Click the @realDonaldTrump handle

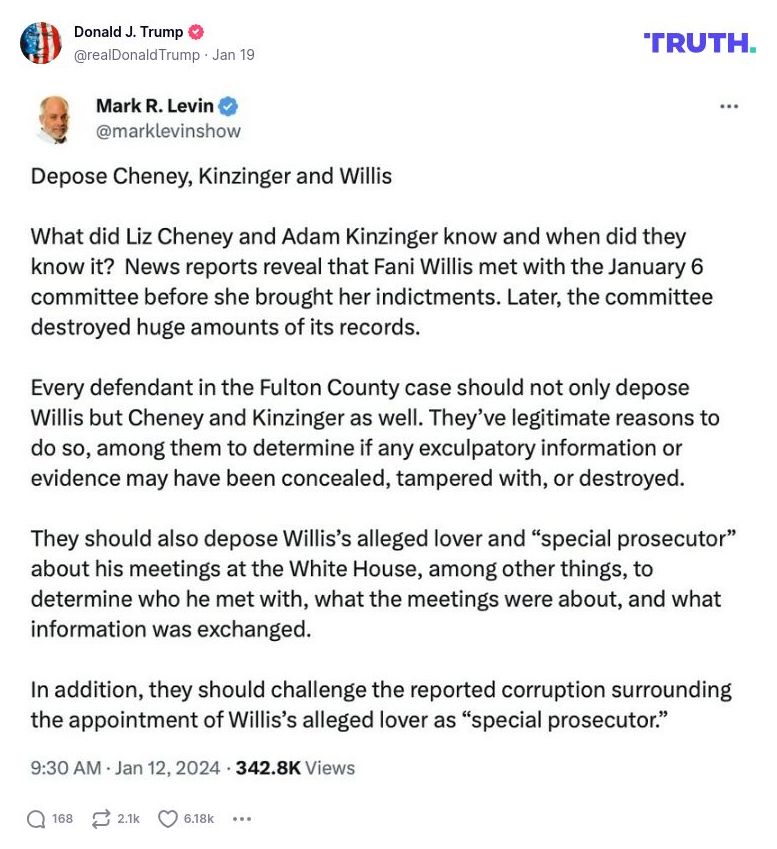(138, 55)
